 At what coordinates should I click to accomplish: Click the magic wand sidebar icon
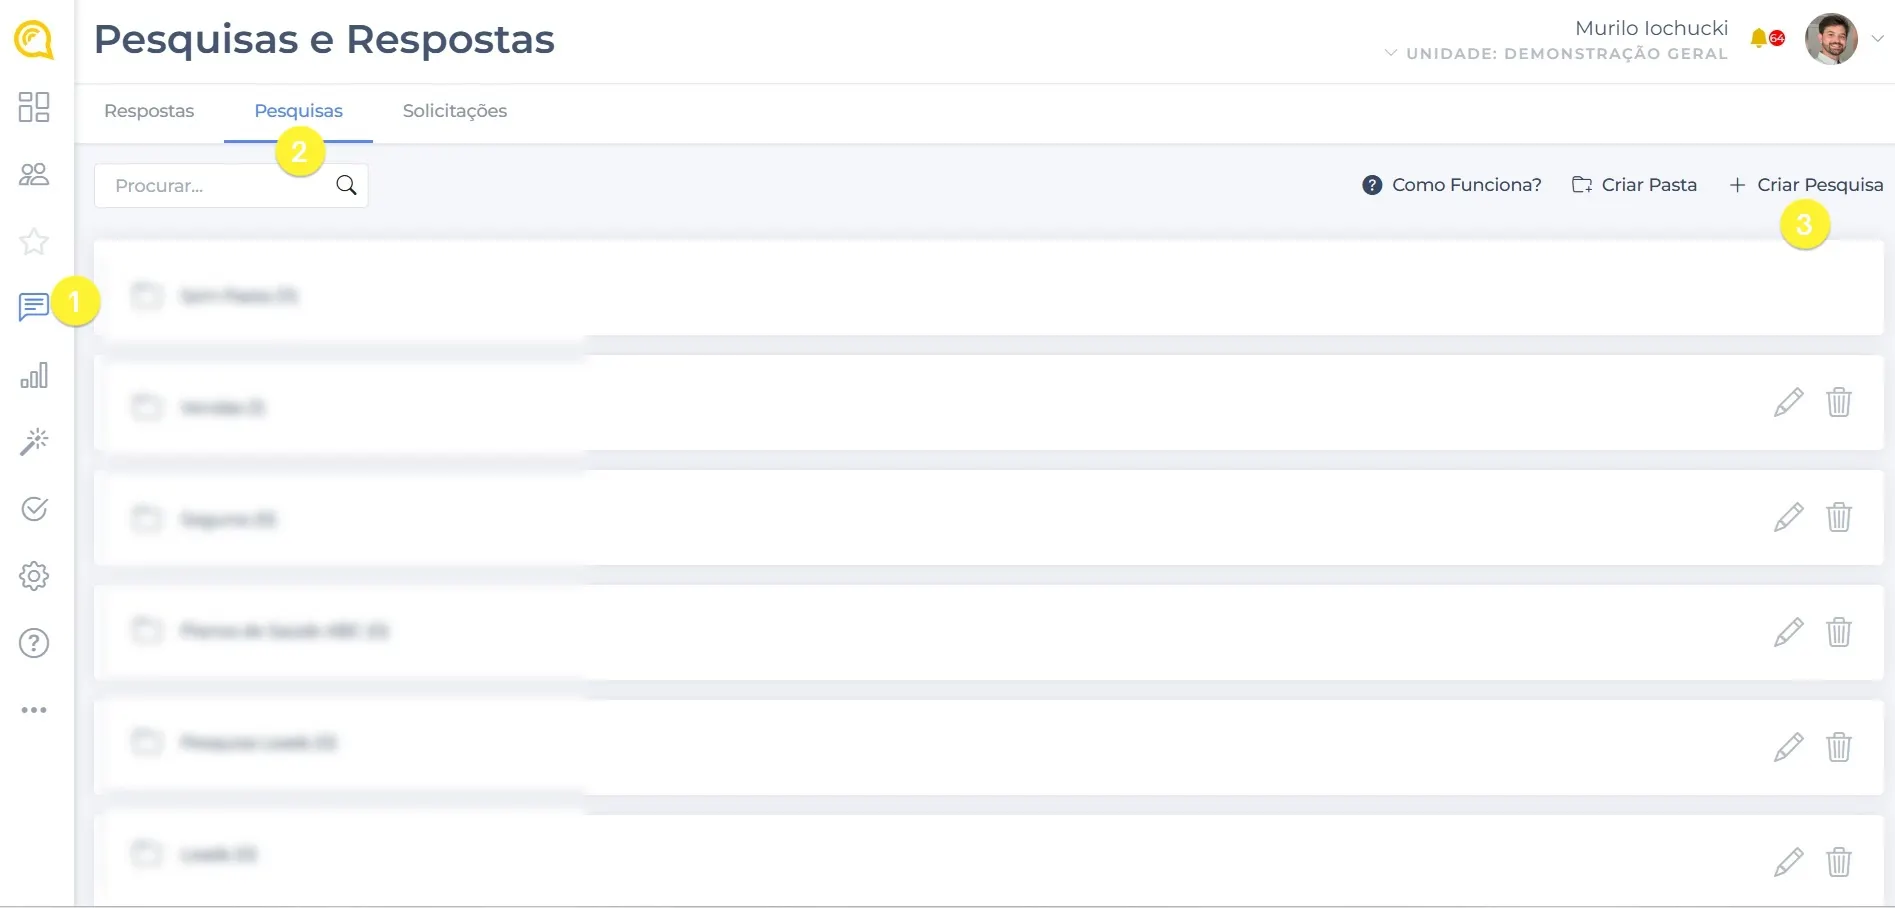34,442
